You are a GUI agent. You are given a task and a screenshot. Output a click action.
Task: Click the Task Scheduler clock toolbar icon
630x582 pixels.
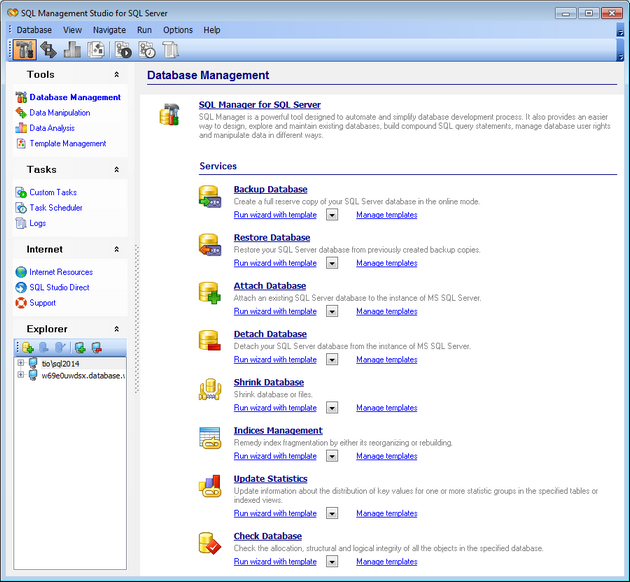[147, 51]
